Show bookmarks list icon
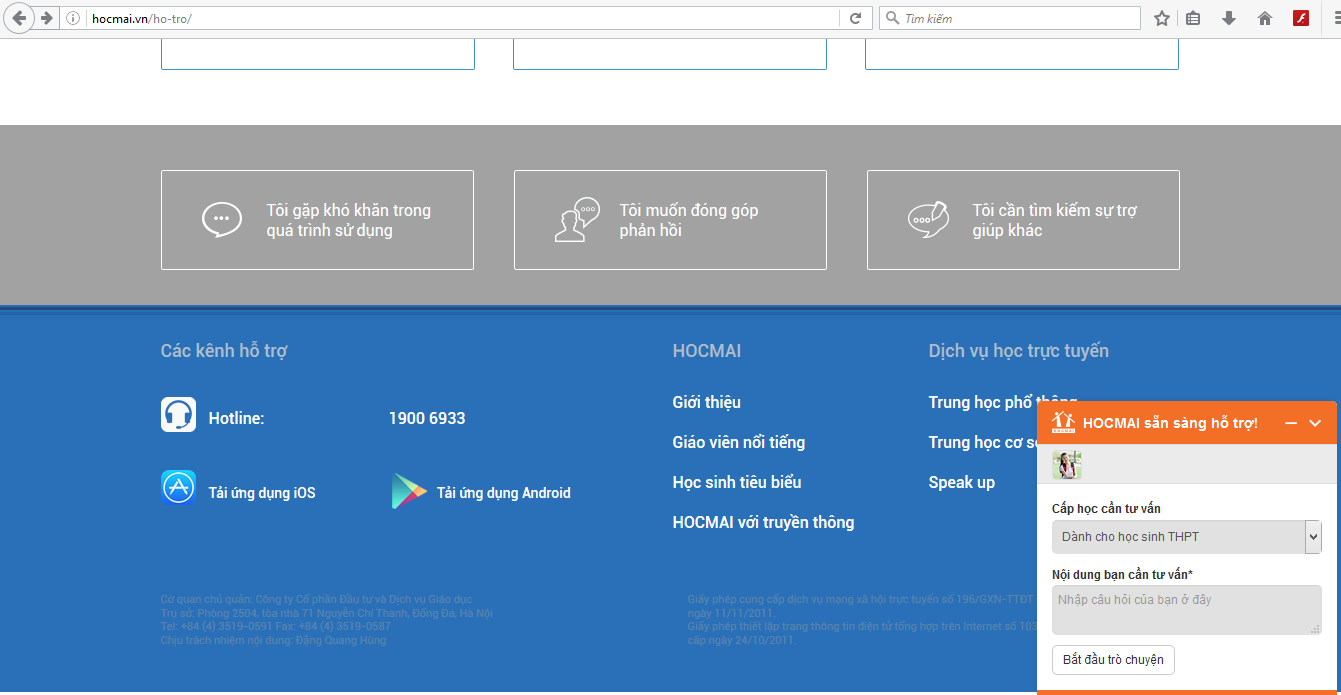The height and width of the screenshot is (695, 1341). 1193,18
